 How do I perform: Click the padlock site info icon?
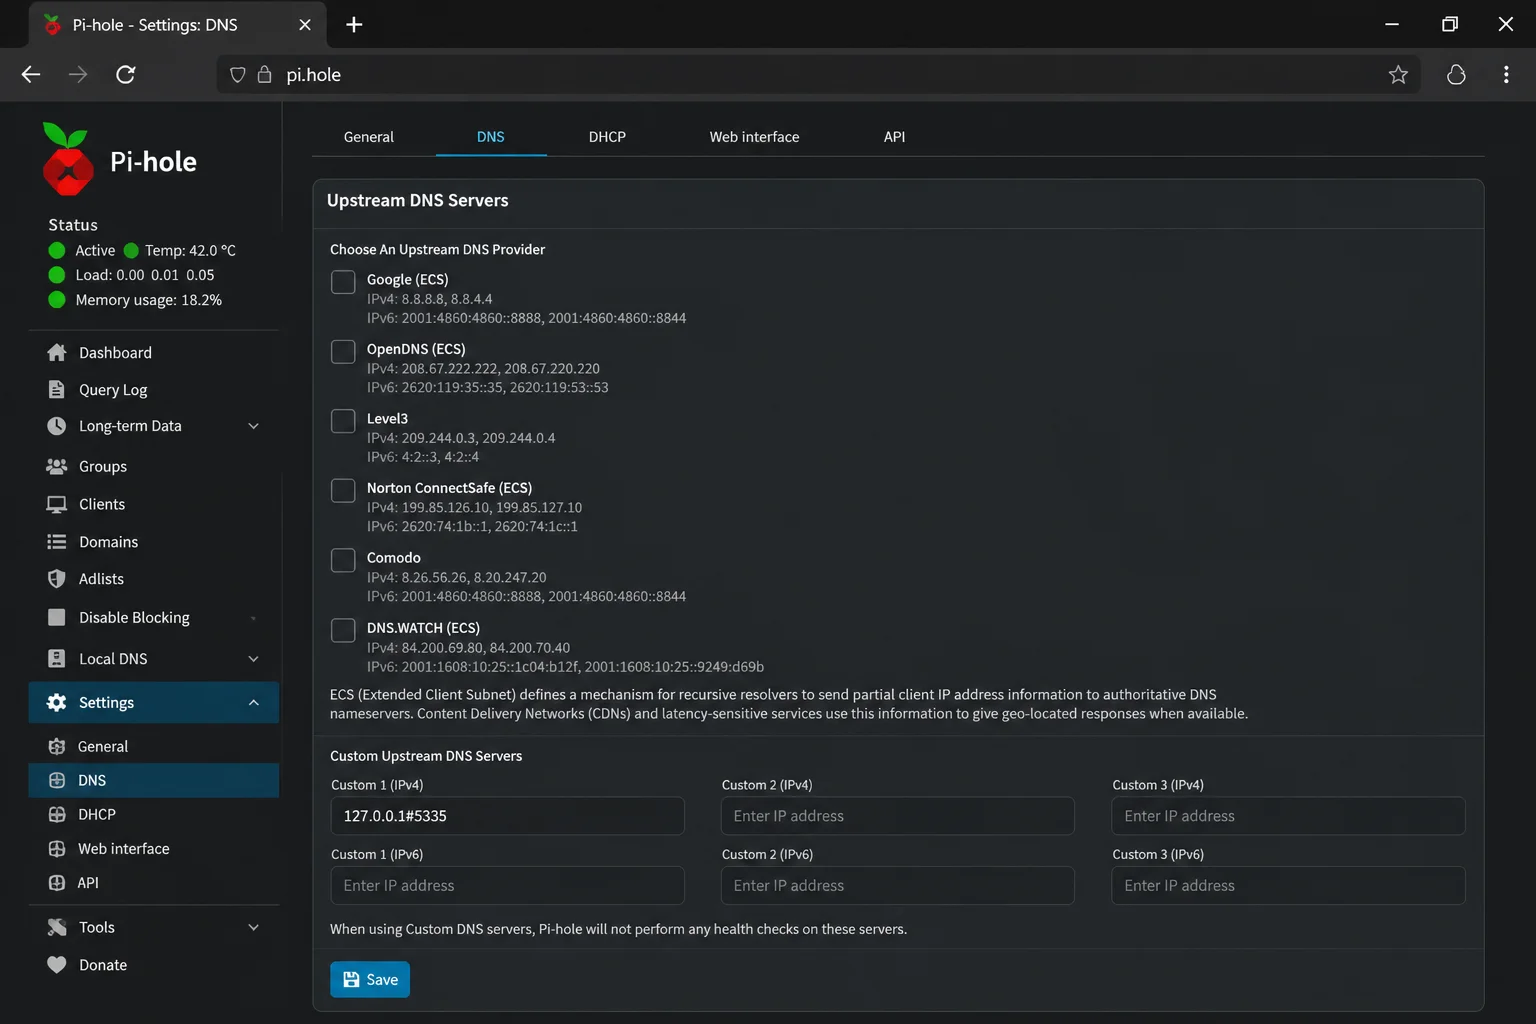pyautogui.click(x=264, y=74)
